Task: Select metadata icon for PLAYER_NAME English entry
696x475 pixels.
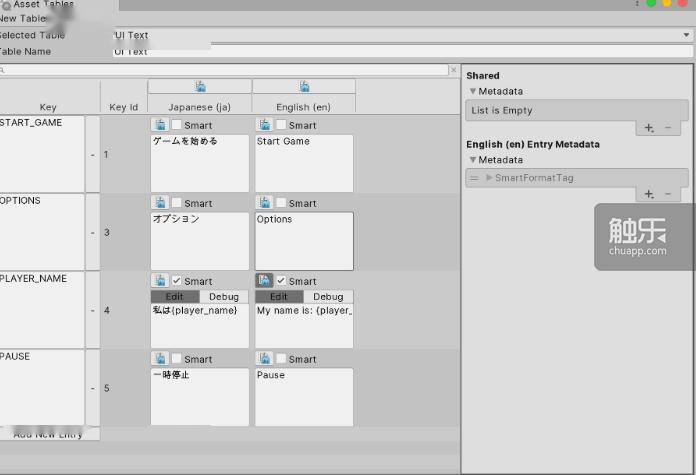Action: [x=264, y=281]
